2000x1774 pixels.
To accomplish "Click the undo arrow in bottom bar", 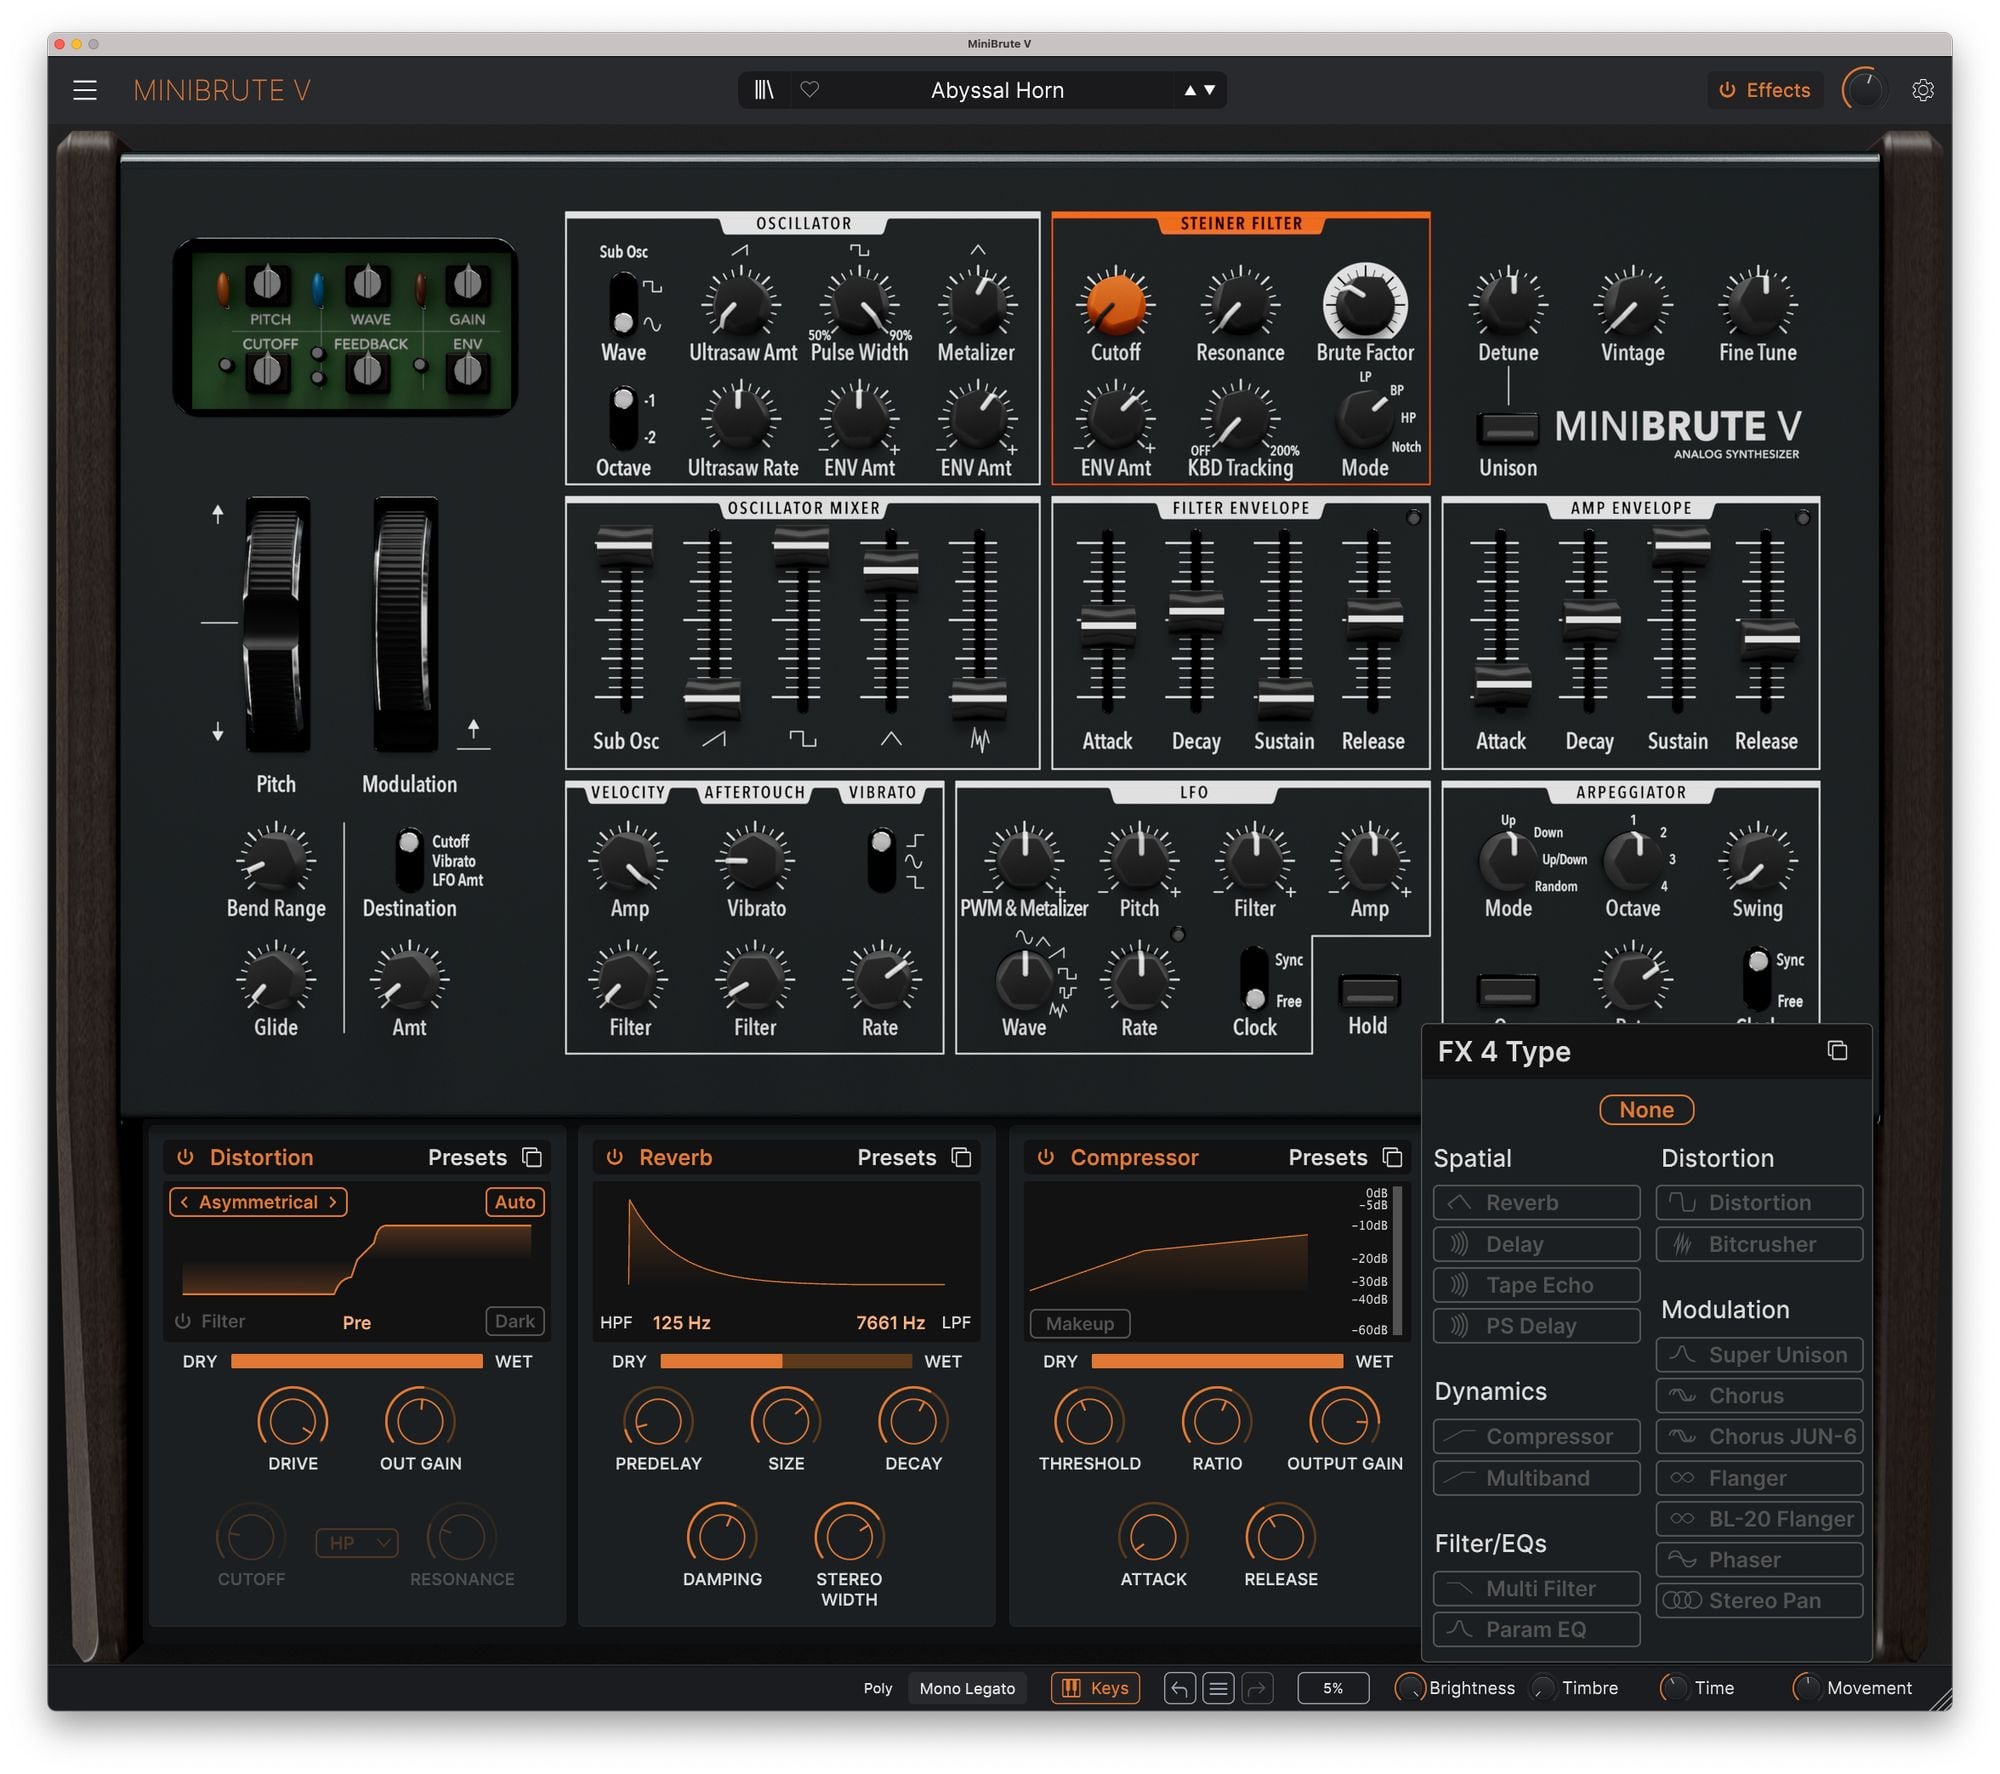I will 1179,1688.
